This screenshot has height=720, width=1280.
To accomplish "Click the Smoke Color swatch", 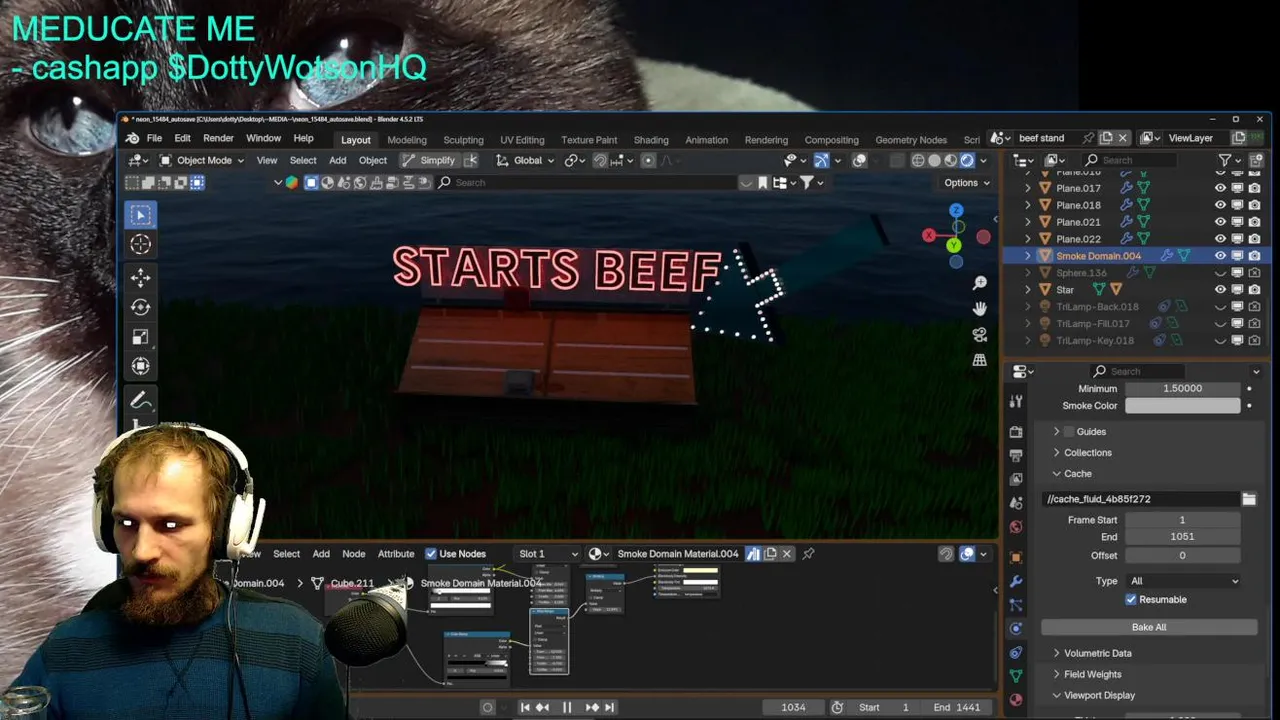I will 1183,406.
